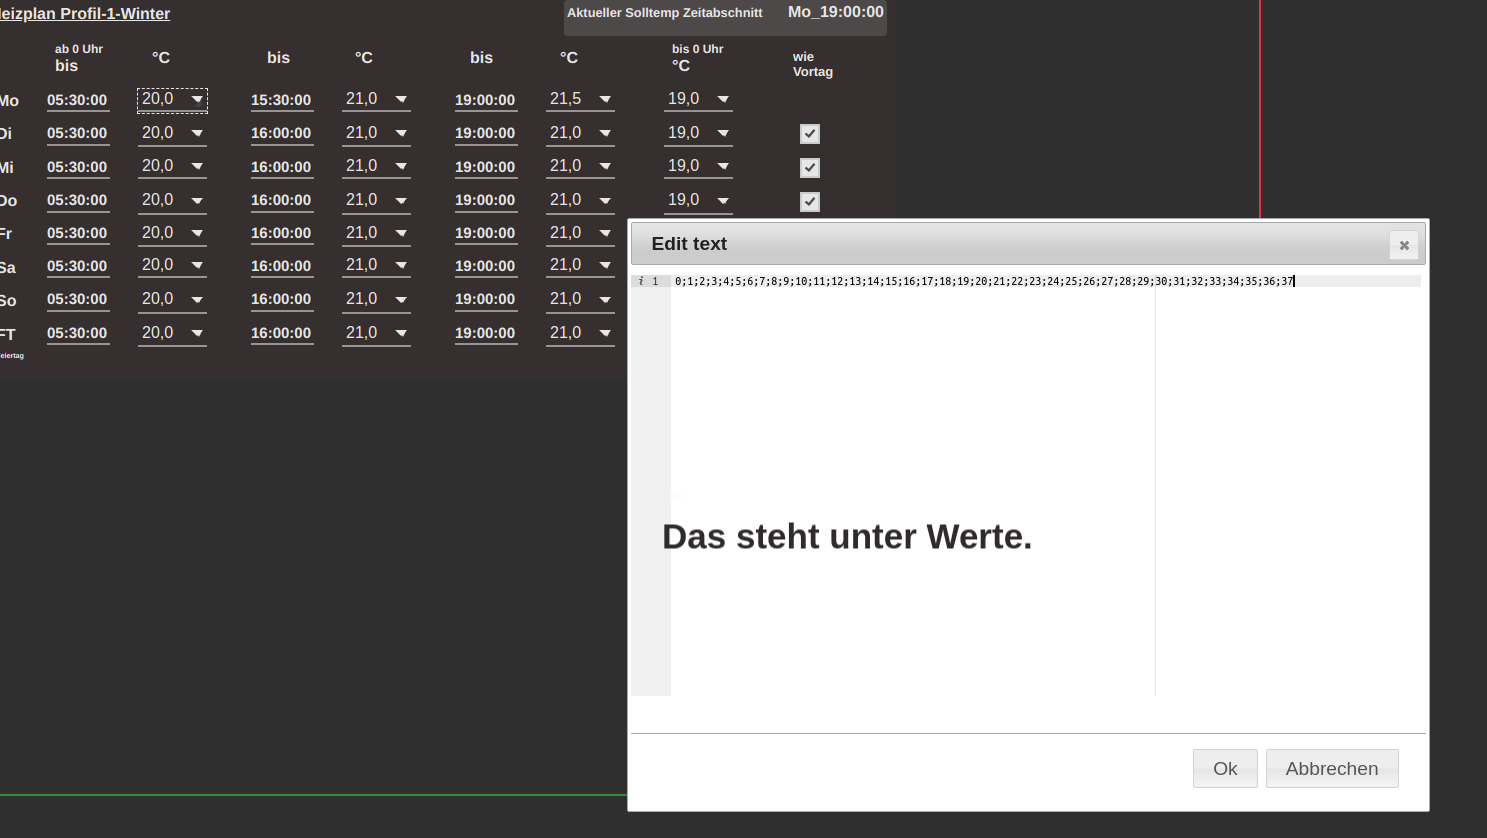The image size is (1487, 838).
Task: Edit the Mi row 05:30:00 time field
Action: pos(77,168)
